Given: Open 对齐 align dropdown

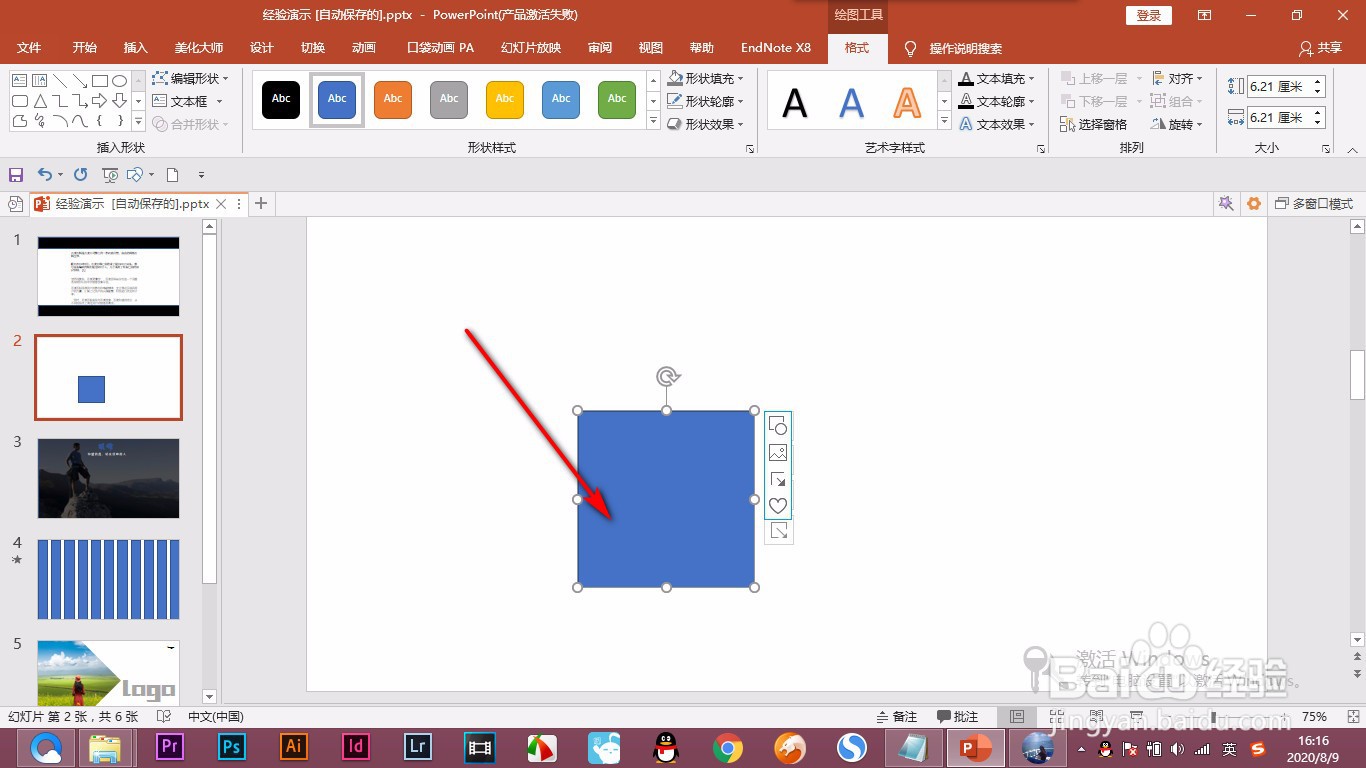Looking at the screenshot, I should (1178, 78).
